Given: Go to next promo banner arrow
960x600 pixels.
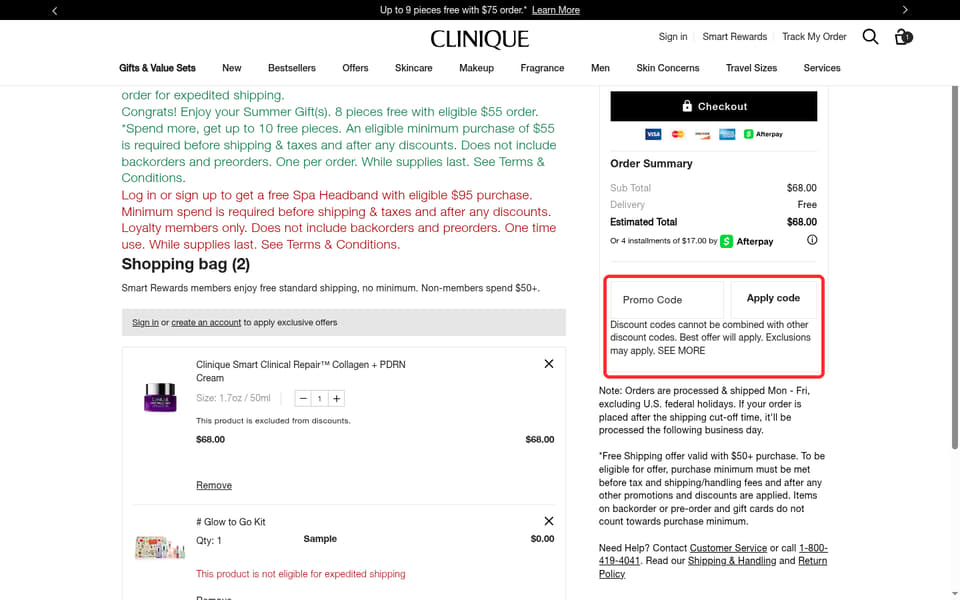Looking at the screenshot, I should click(905, 10).
